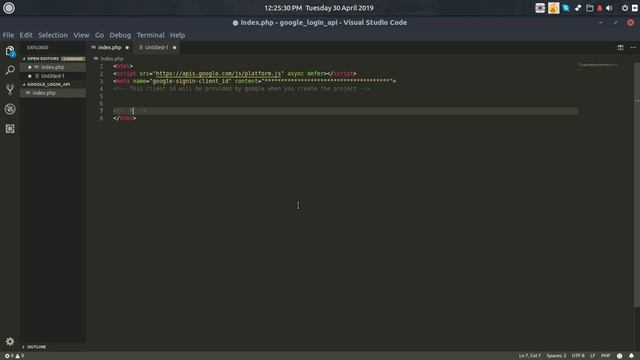Switch to the Untitled-1 editor tab
640x360 pixels.
tap(156, 48)
